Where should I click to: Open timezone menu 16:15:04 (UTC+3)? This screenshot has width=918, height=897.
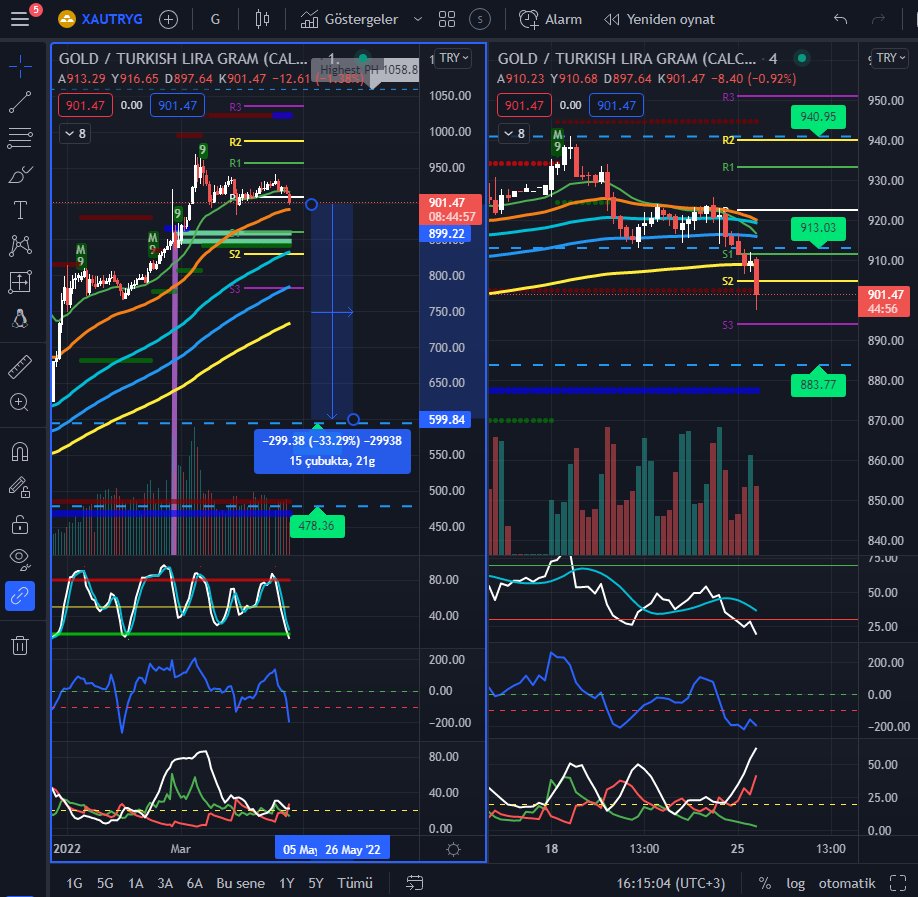[x=670, y=883]
